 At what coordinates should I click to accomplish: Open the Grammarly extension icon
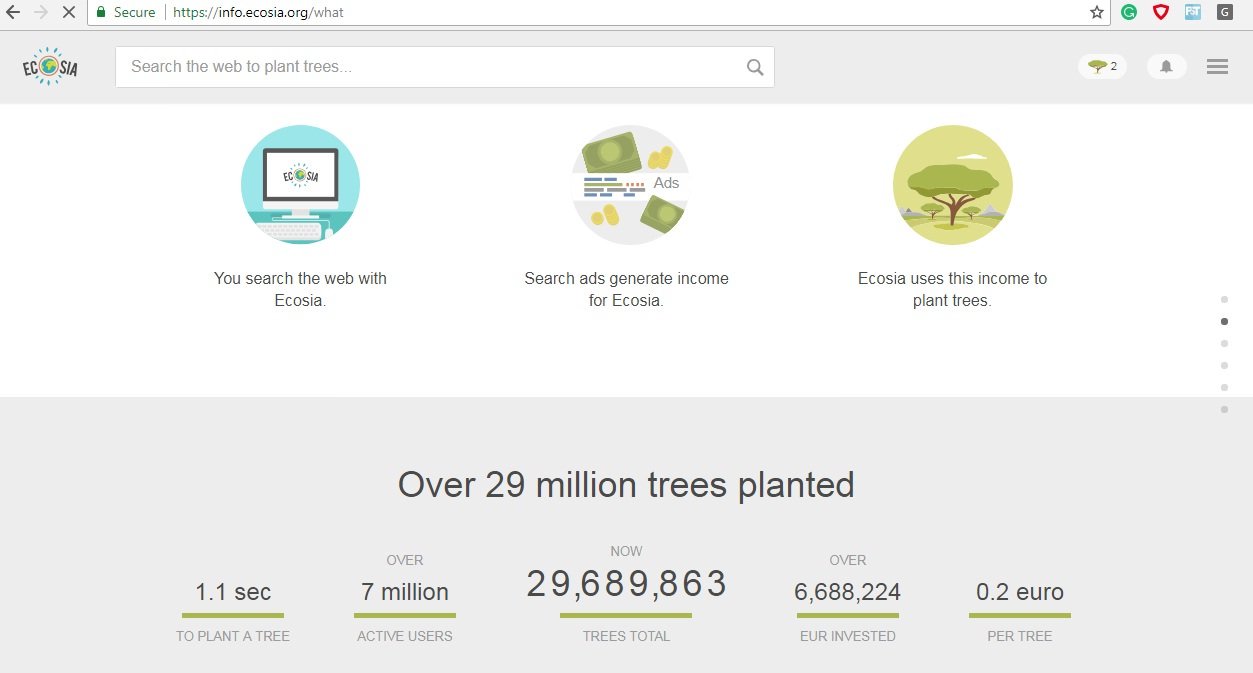[x=1129, y=13]
